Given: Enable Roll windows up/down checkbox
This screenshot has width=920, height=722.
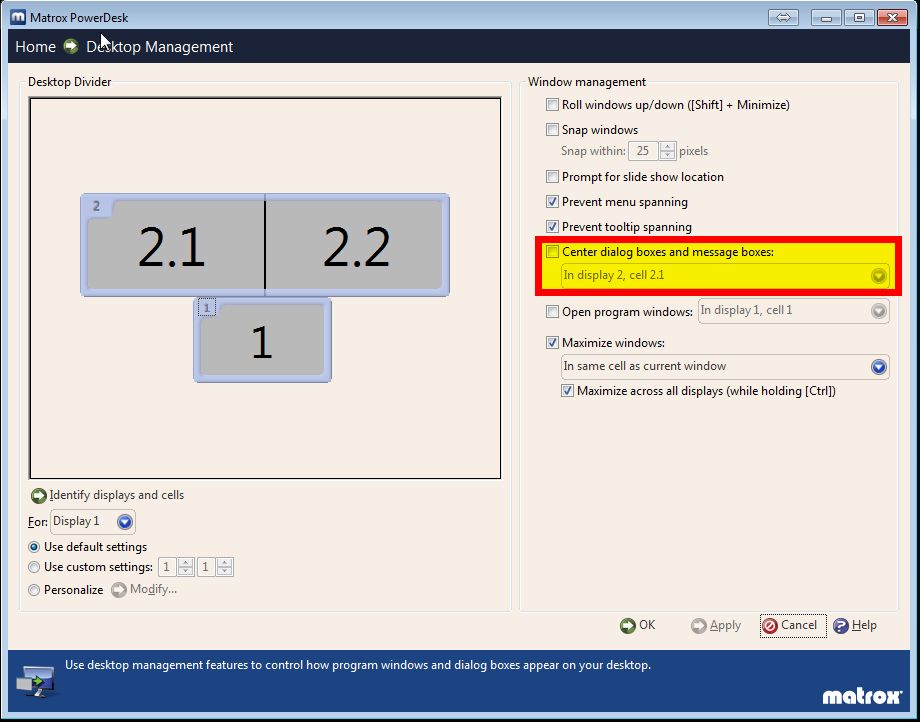Looking at the screenshot, I should 552,104.
